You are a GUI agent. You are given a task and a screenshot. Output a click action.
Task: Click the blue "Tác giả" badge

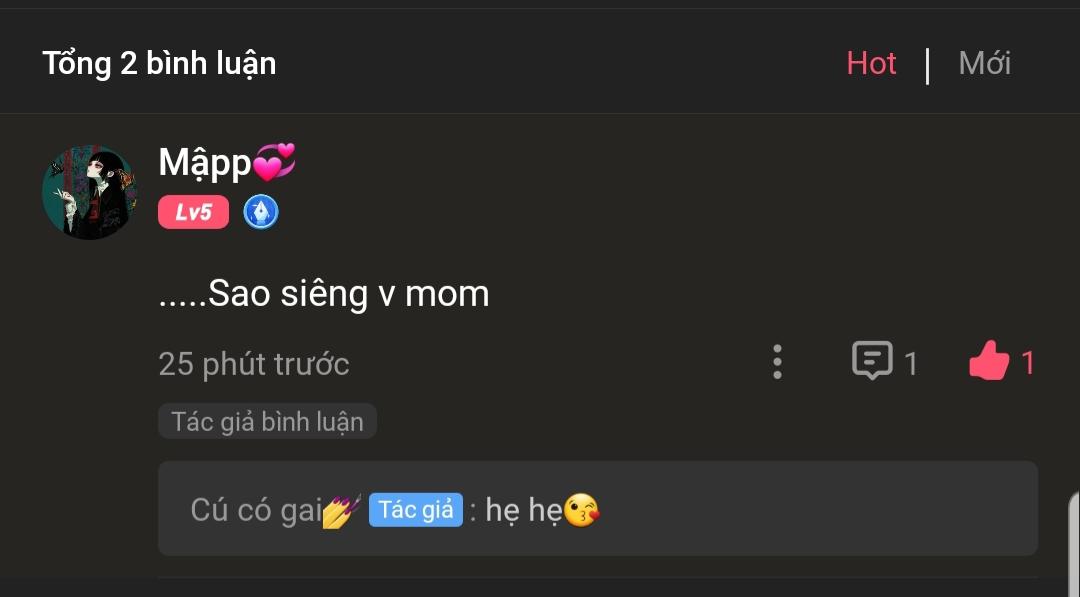415,510
